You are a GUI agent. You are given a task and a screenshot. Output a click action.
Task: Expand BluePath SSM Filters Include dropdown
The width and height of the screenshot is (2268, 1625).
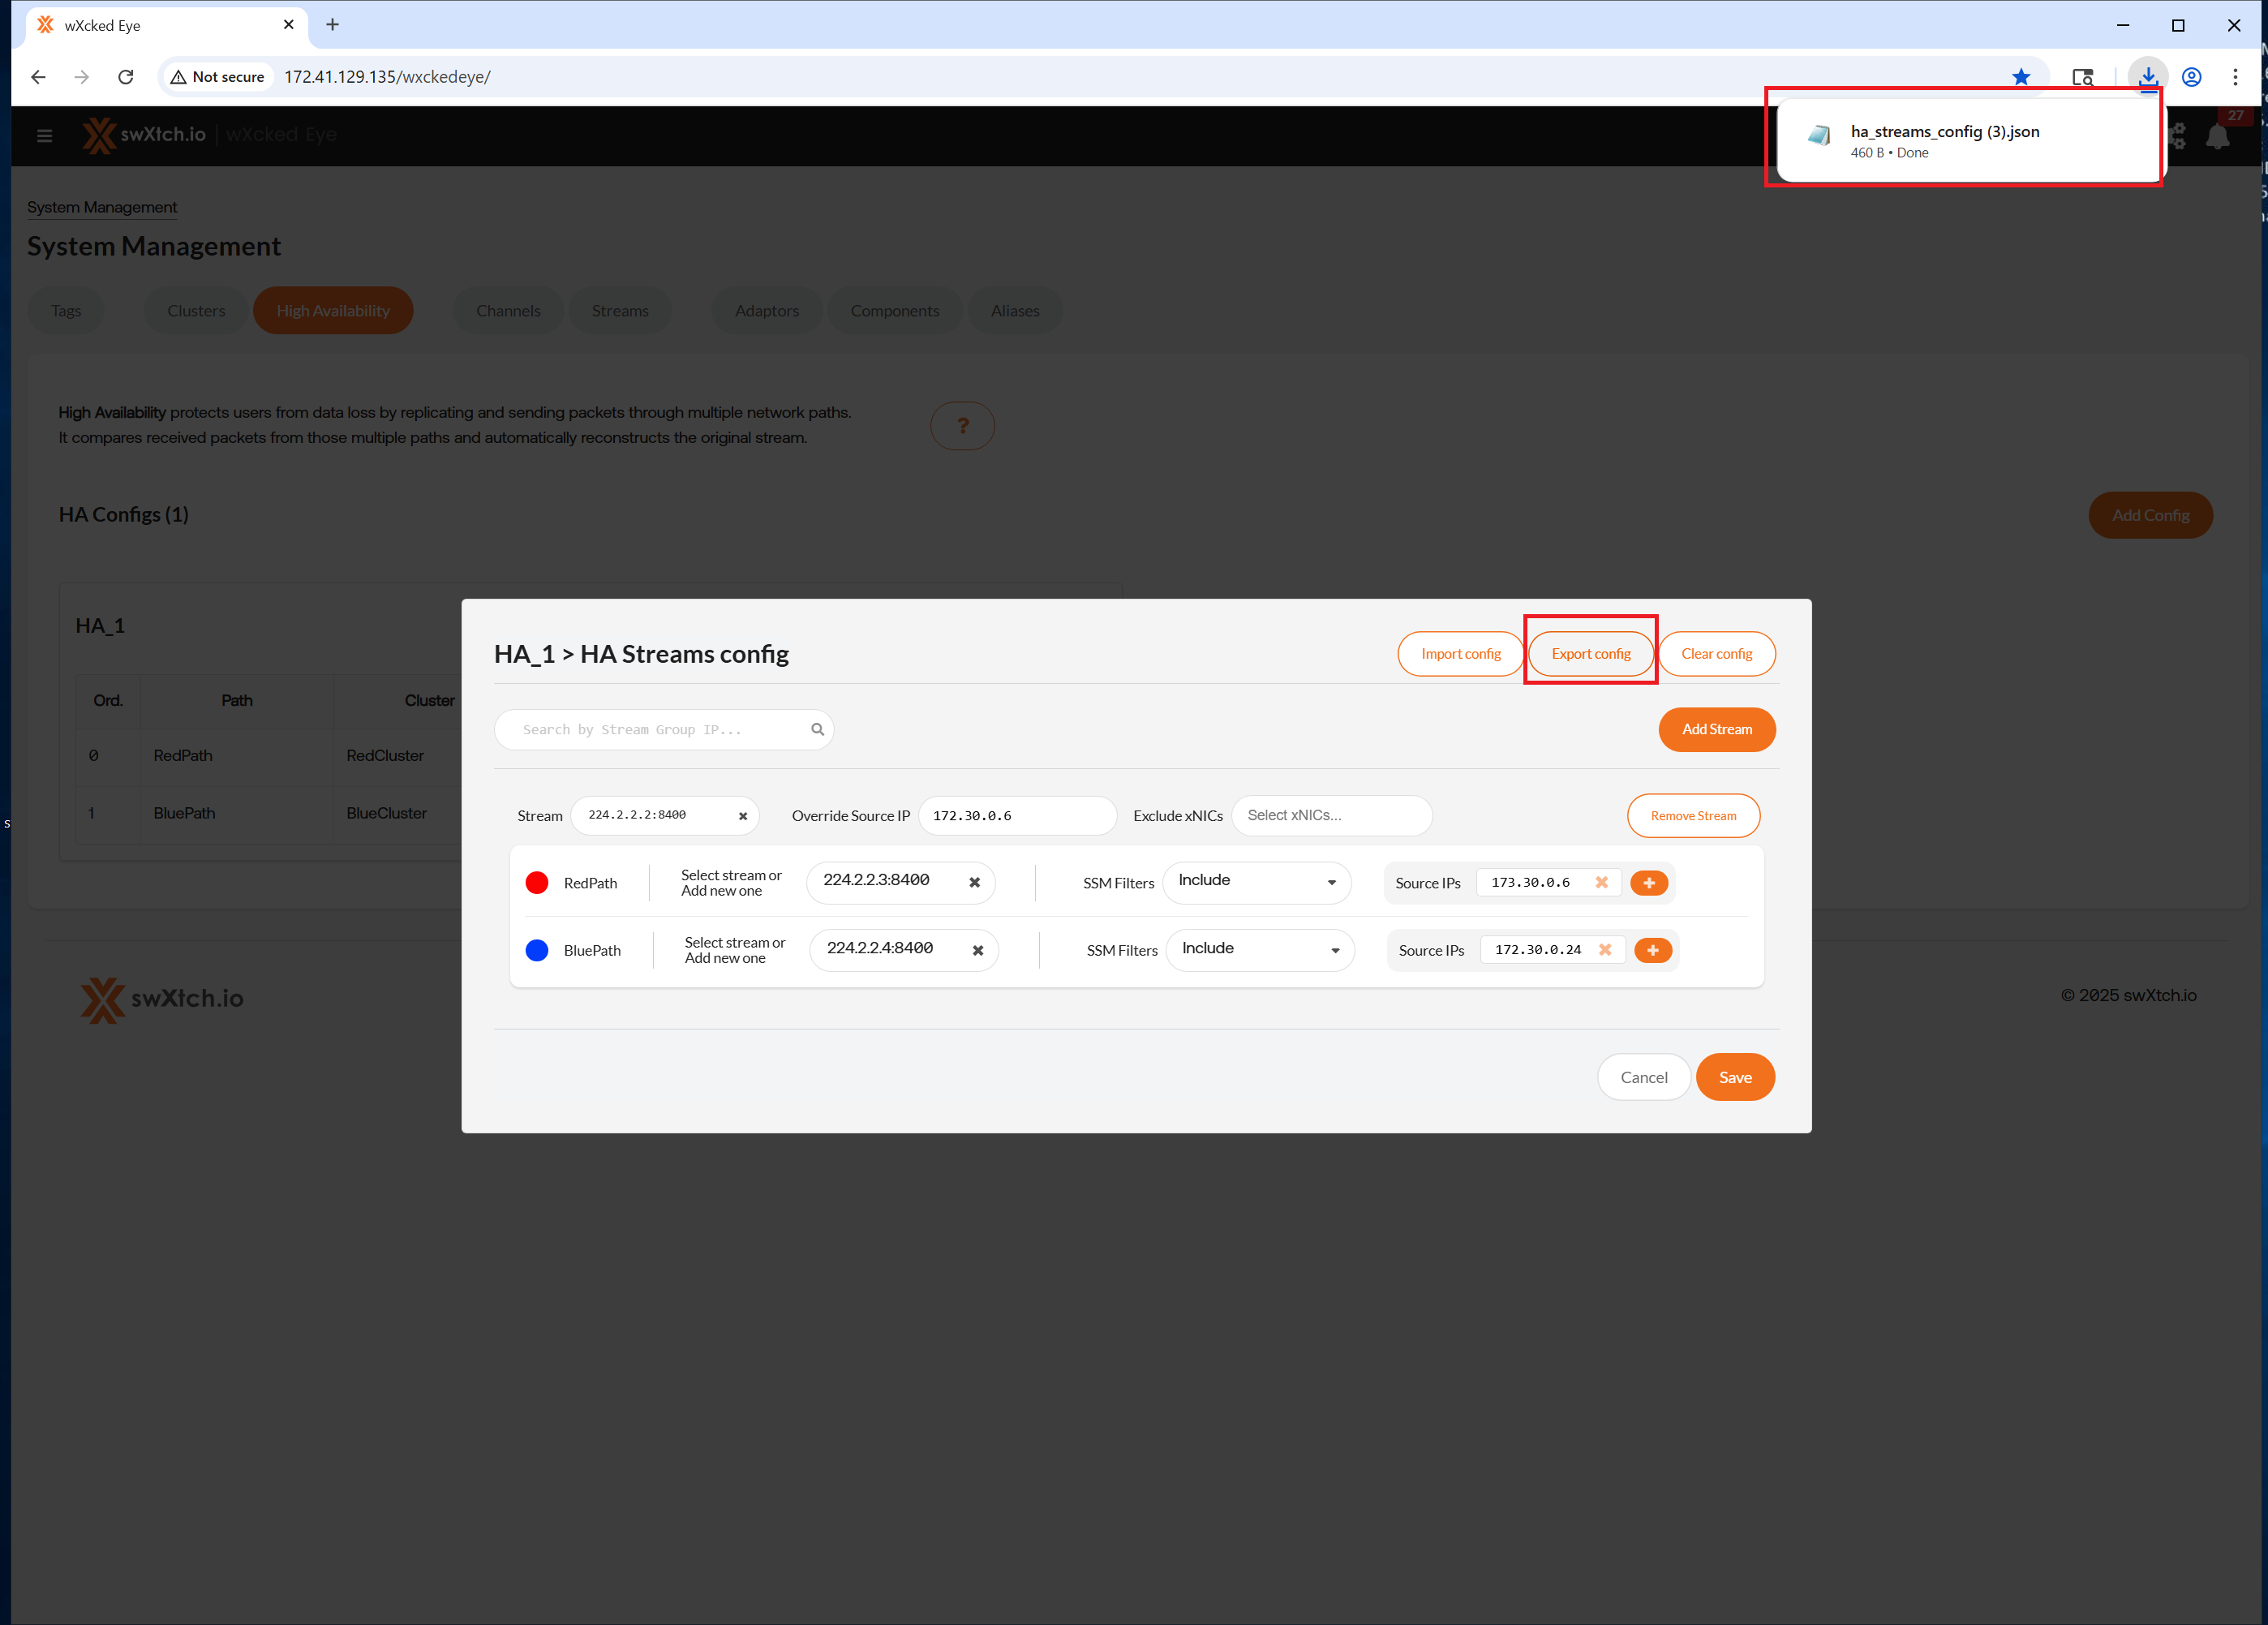(x=1260, y=950)
